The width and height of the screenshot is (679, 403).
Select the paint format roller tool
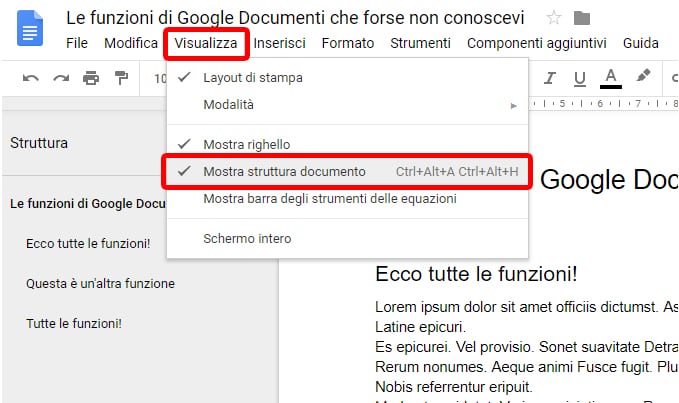[x=121, y=78]
